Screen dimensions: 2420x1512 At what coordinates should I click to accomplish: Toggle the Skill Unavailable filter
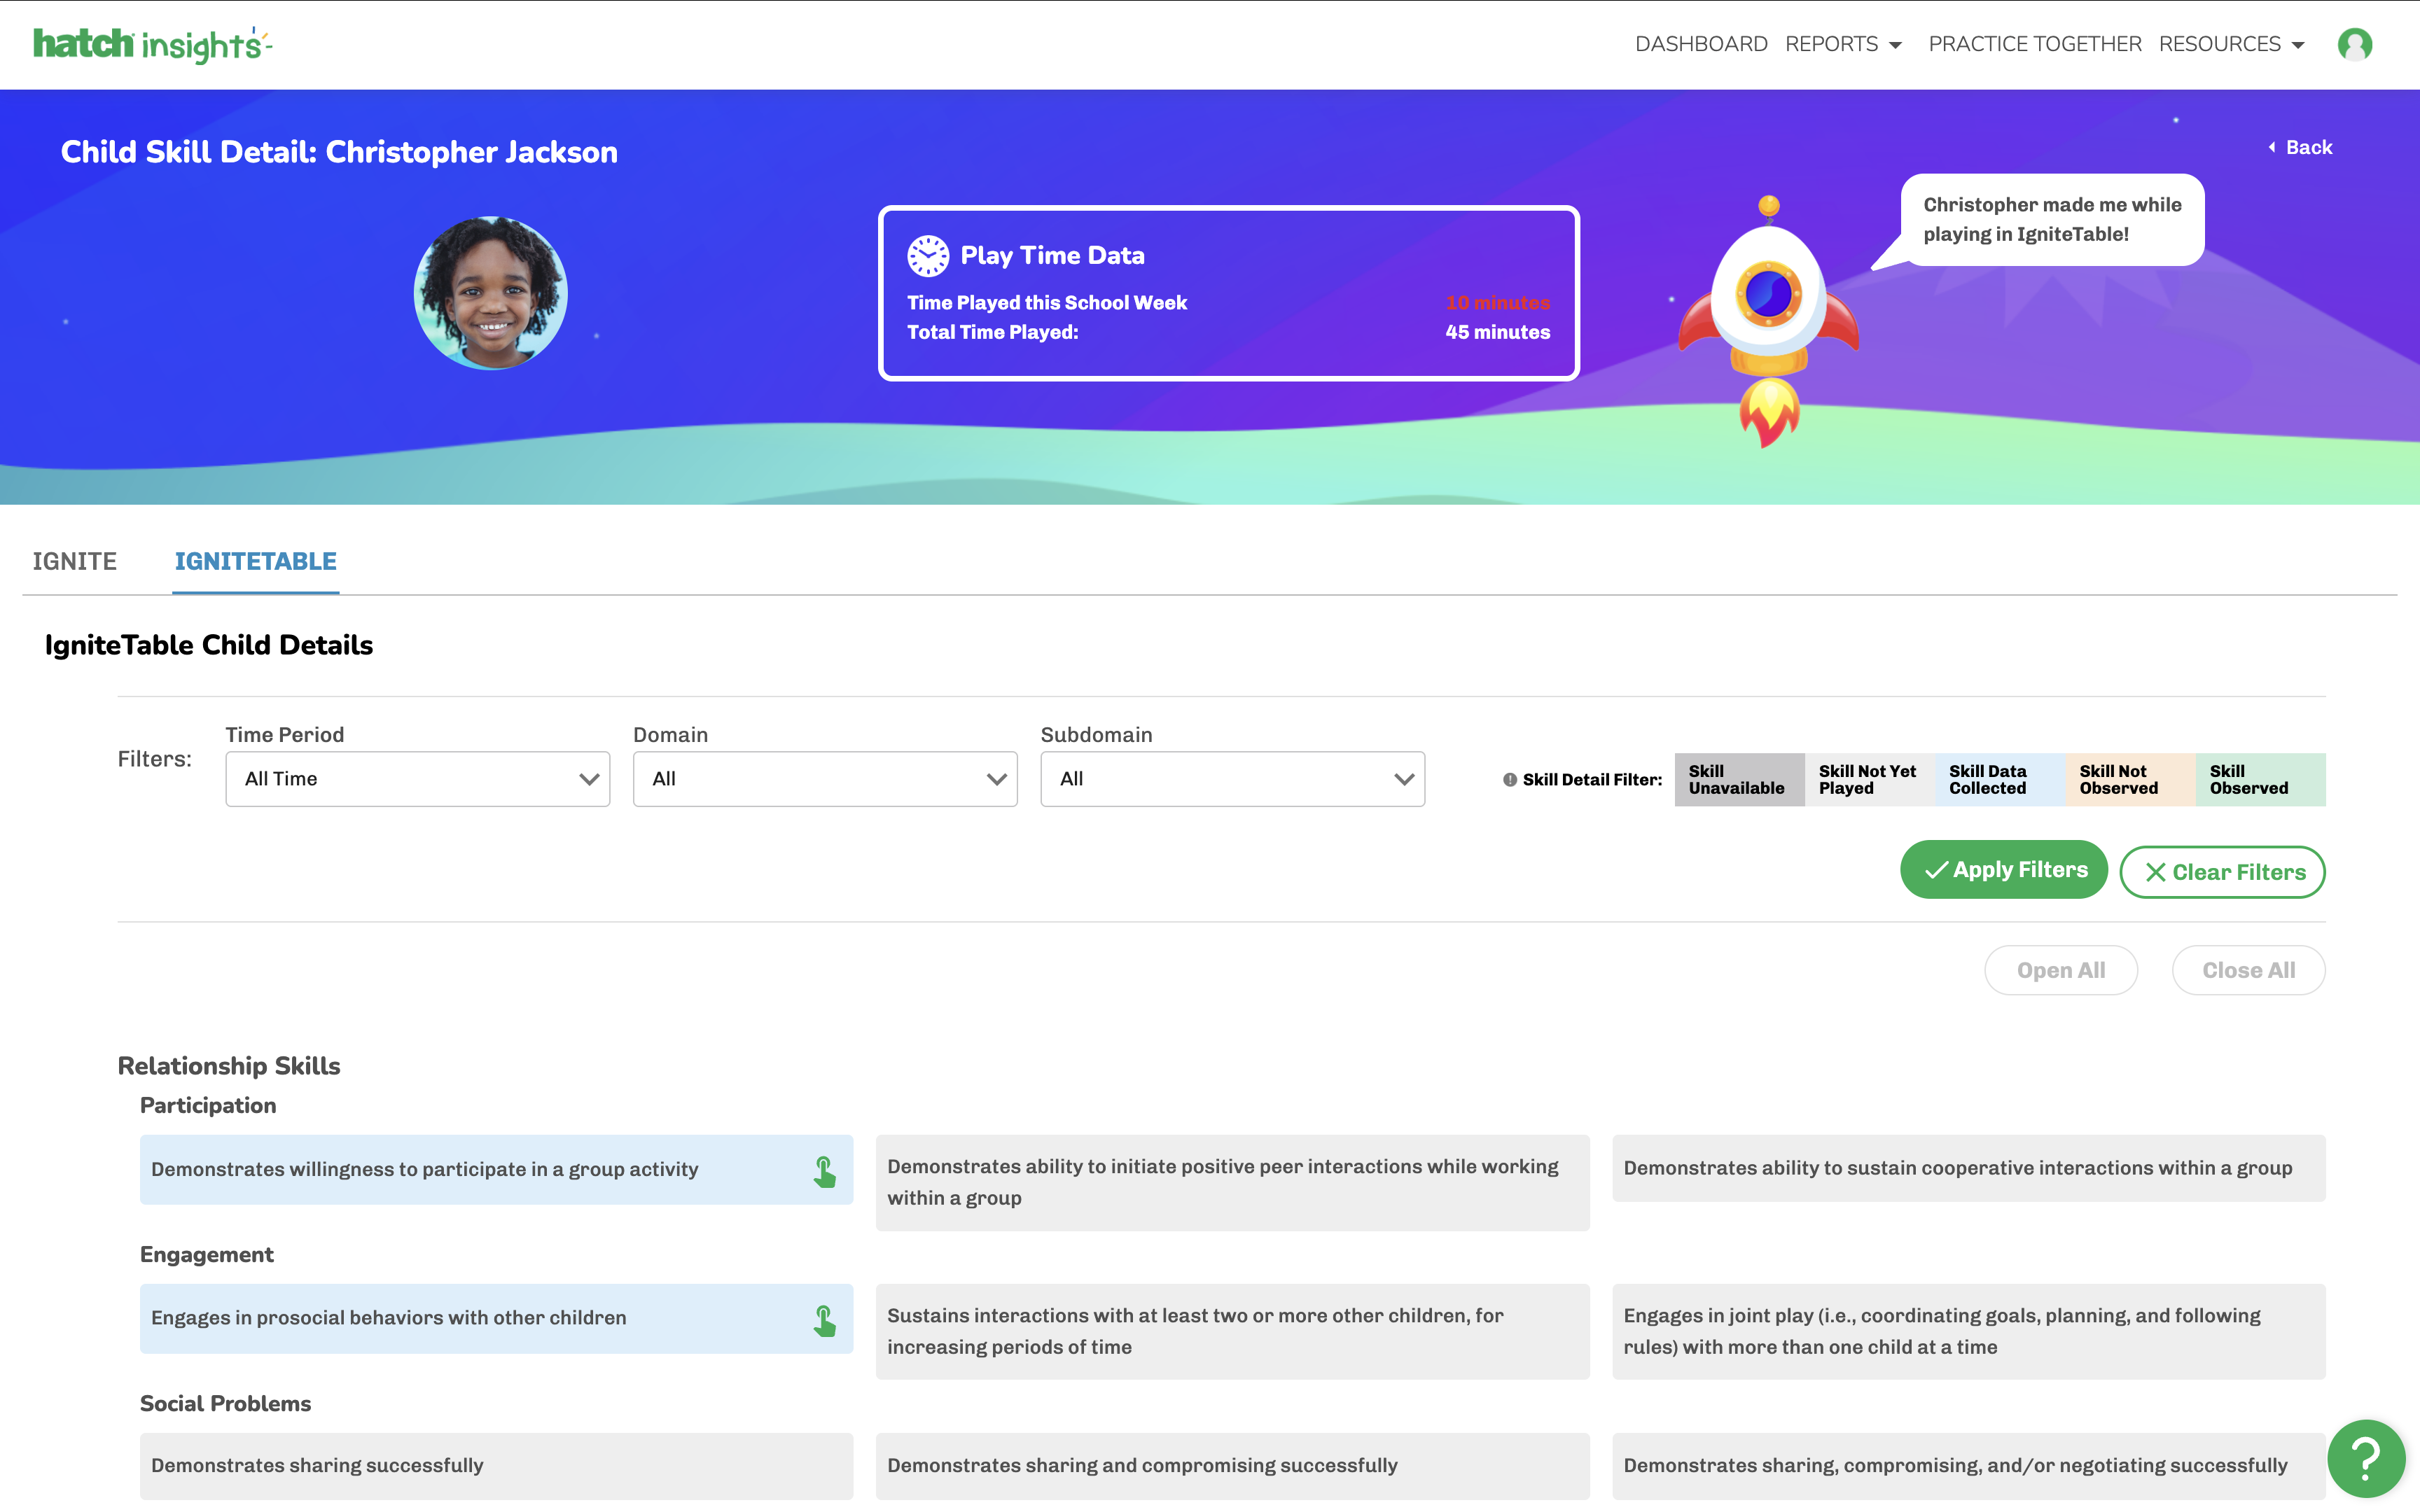pos(1739,779)
